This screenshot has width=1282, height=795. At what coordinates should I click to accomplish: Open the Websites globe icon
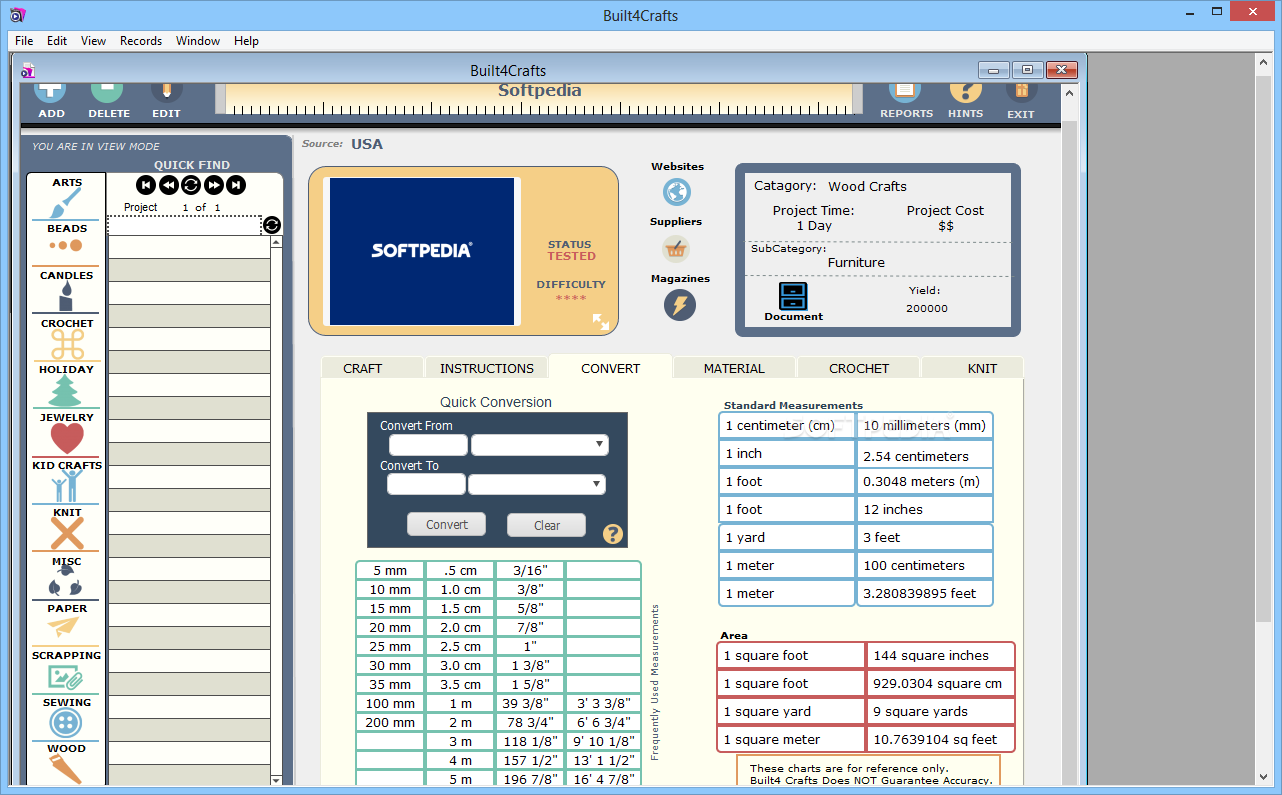[677, 192]
